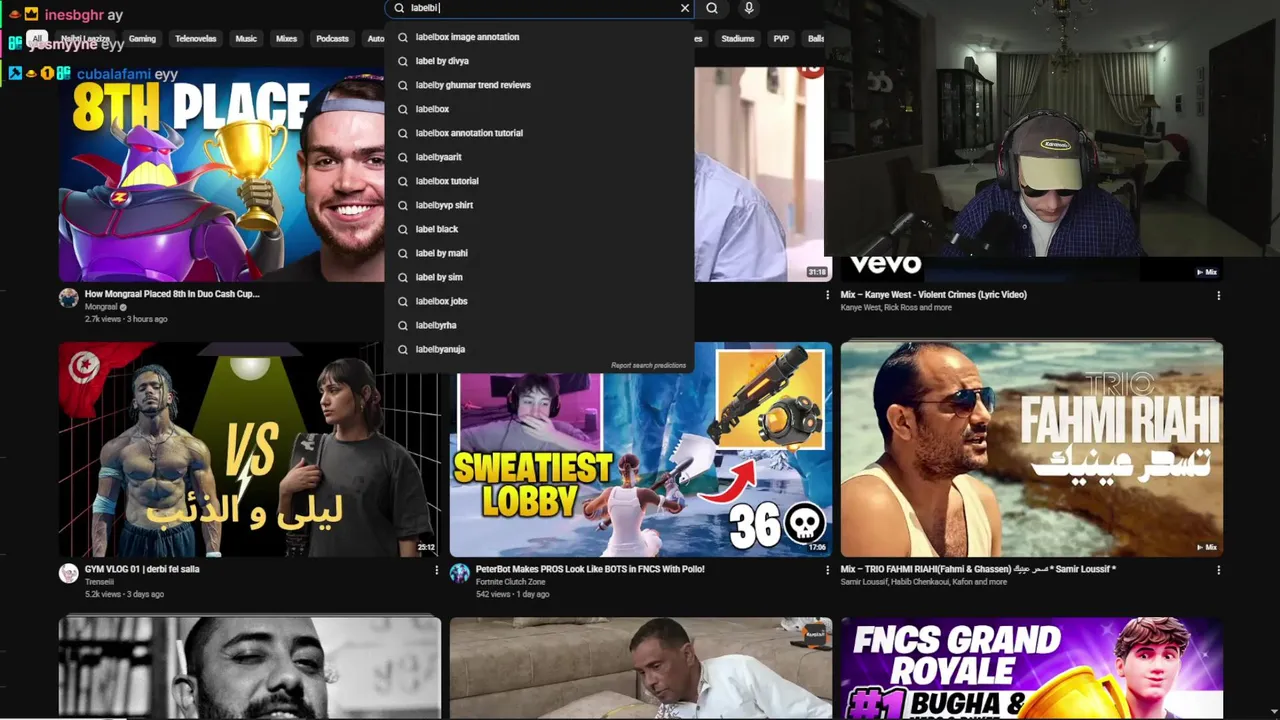Open the '8TH PLACE' Mongraal video thumbnail
This screenshot has width=1280, height=720.
click(x=222, y=174)
